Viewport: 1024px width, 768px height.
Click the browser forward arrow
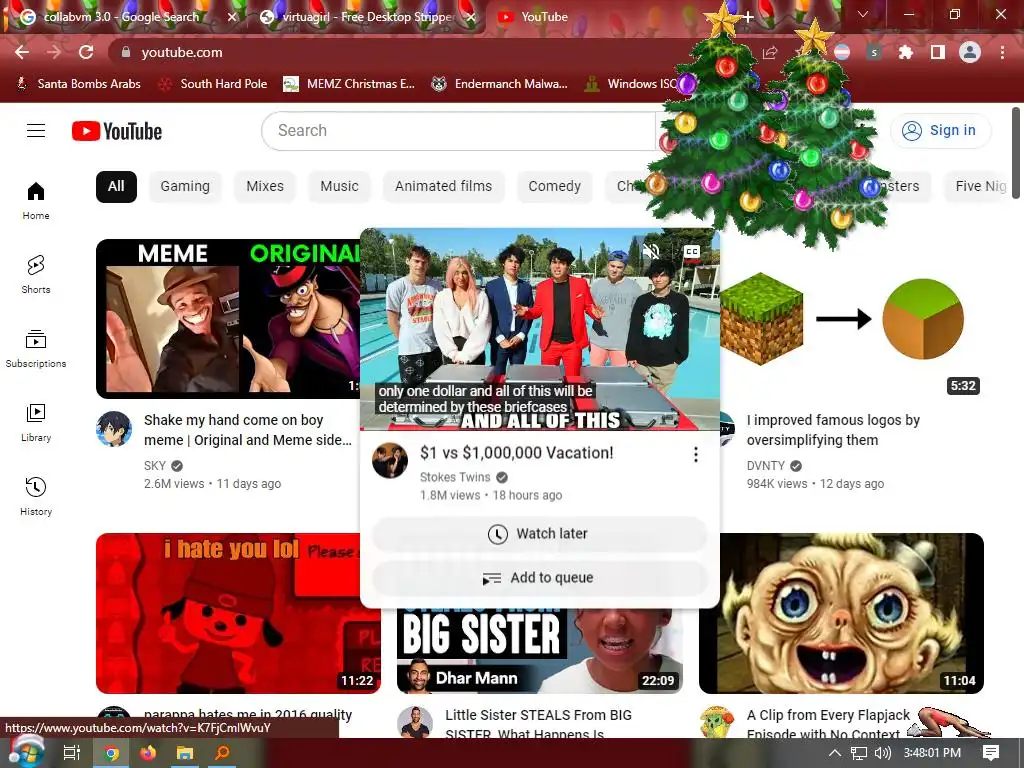[54, 52]
